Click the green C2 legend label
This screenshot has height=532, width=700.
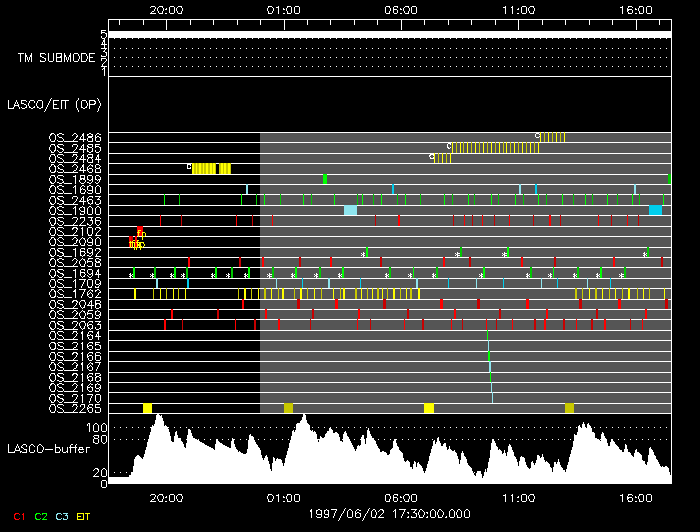41,517
